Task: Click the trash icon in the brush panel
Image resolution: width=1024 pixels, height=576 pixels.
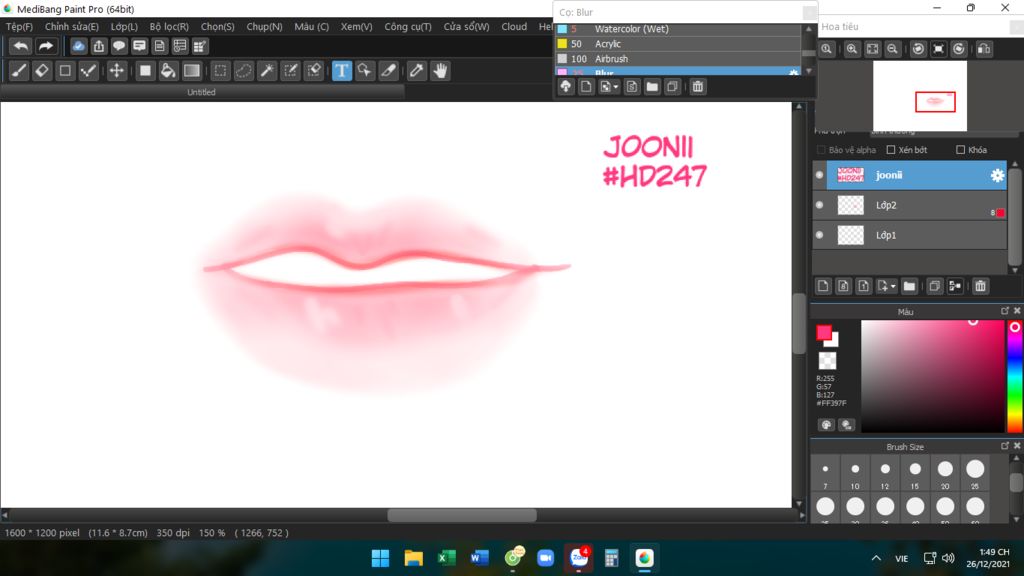Action: [697, 86]
